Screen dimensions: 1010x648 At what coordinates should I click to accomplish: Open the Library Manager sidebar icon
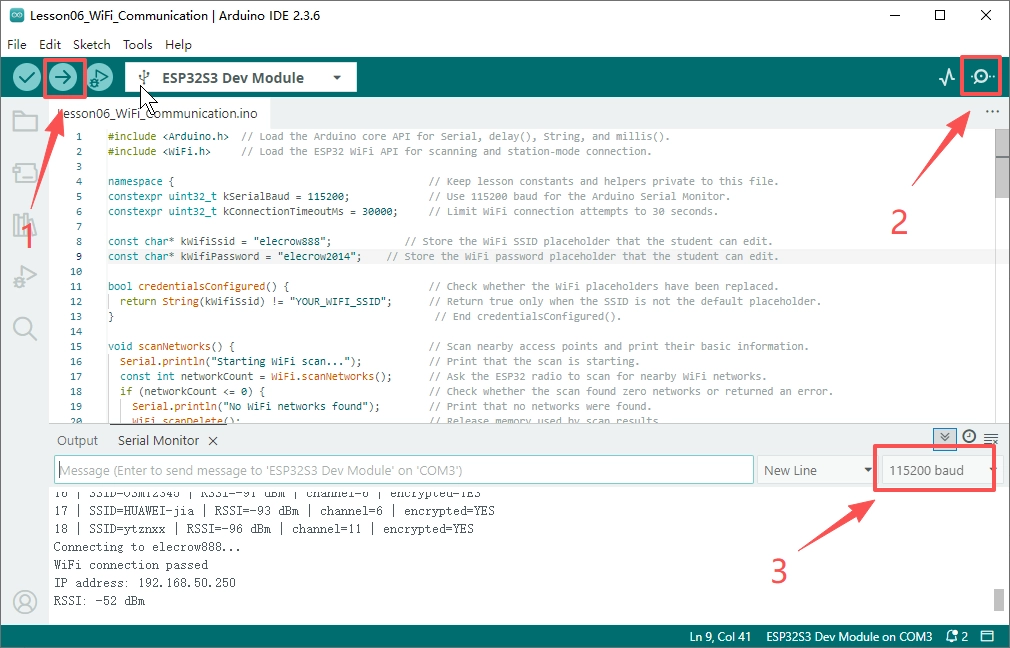[x=25, y=225]
